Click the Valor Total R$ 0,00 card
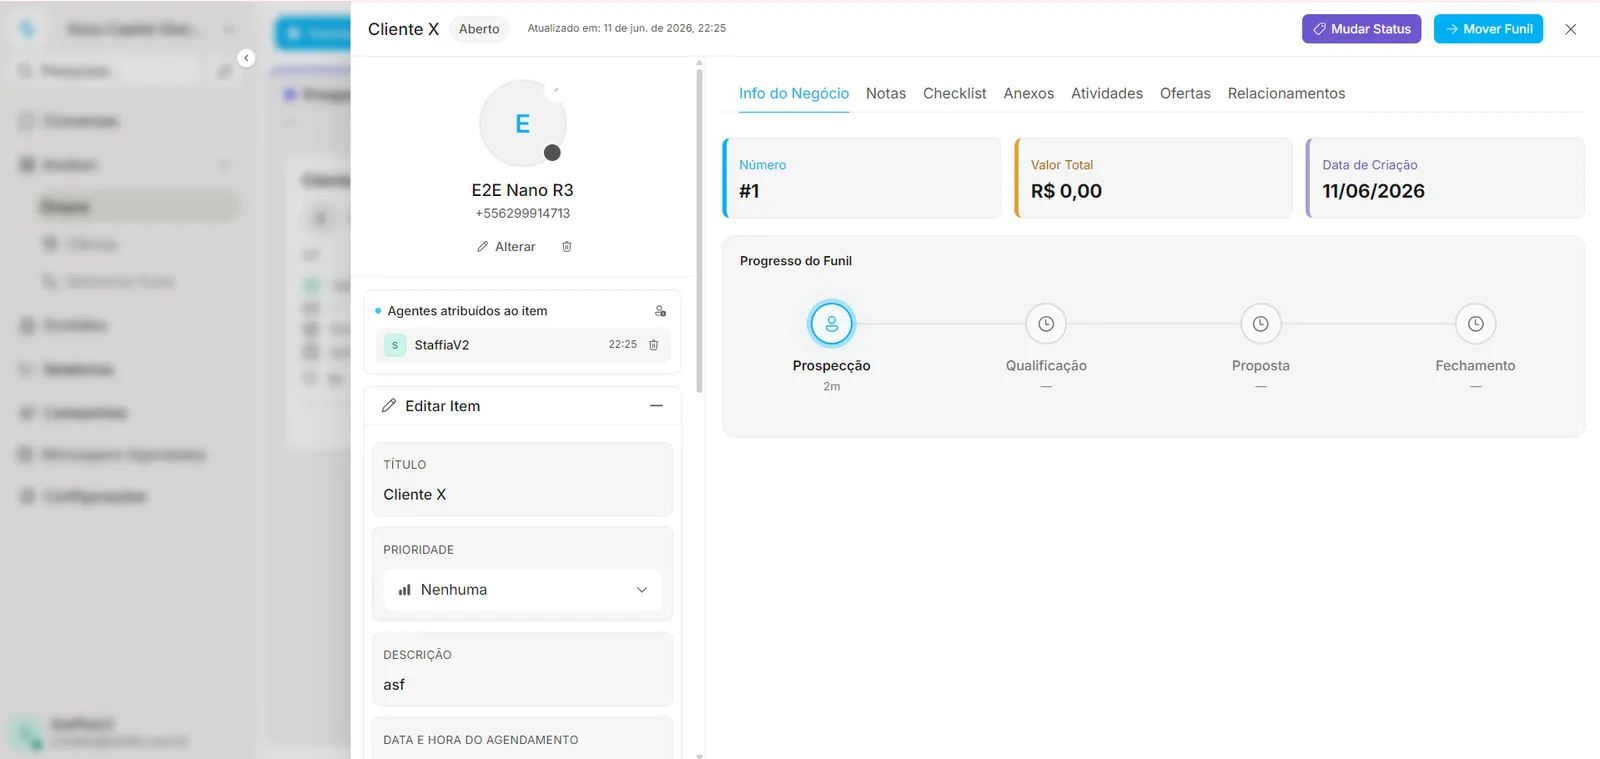Image resolution: width=1600 pixels, height=759 pixels. pos(1153,178)
